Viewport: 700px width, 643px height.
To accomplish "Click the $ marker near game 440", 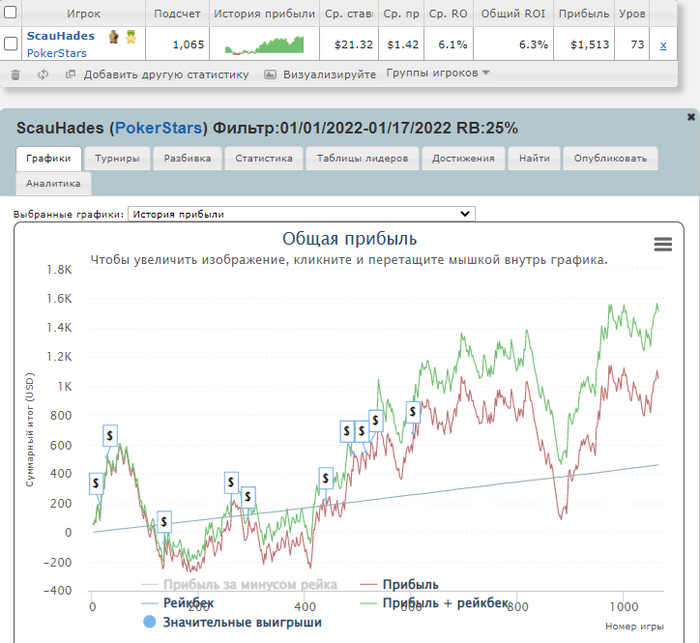I will click(326, 479).
